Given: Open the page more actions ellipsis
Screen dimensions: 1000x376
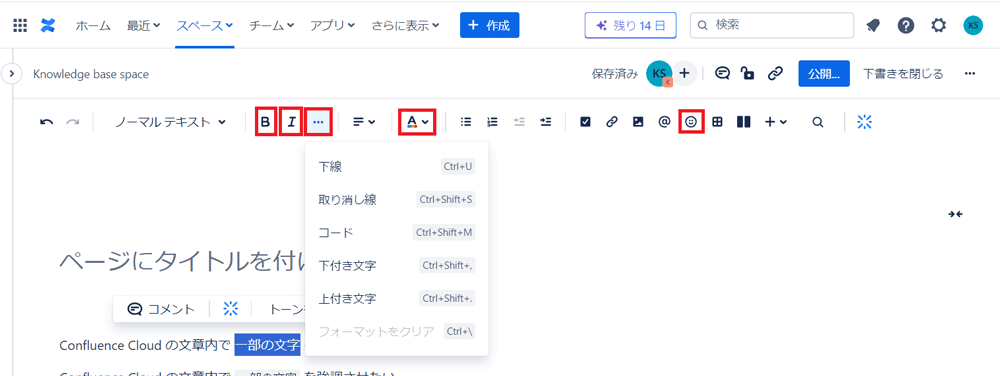Looking at the screenshot, I should tap(970, 74).
